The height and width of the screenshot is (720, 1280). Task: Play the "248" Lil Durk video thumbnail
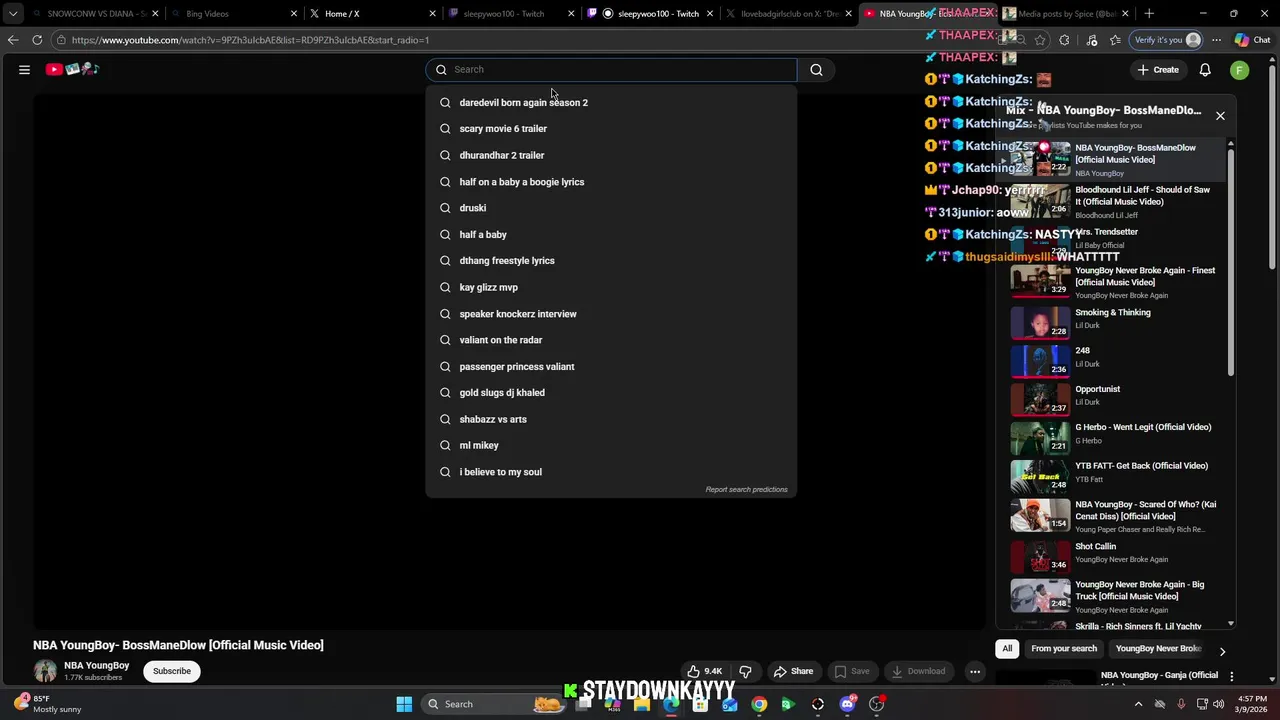tap(1040, 360)
